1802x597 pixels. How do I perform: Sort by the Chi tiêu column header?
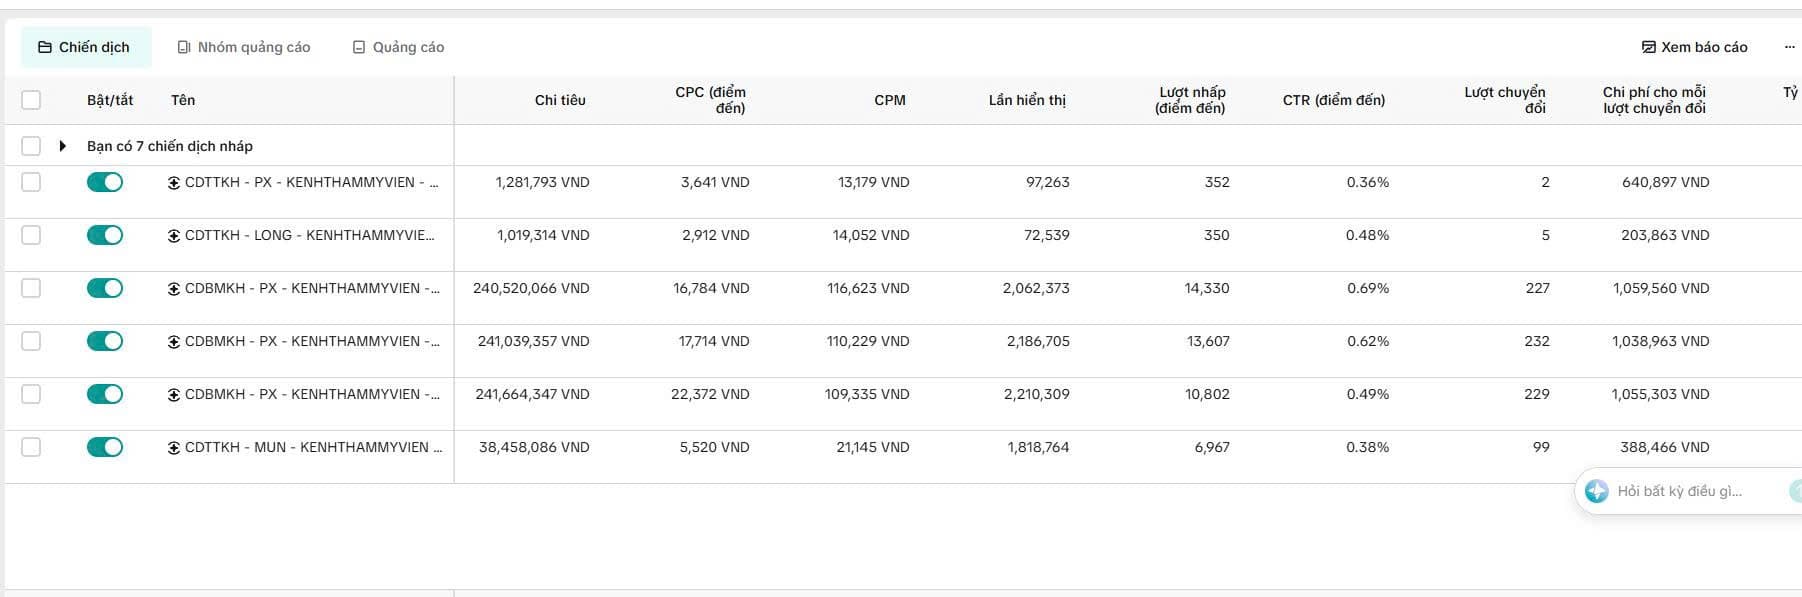[560, 100]
